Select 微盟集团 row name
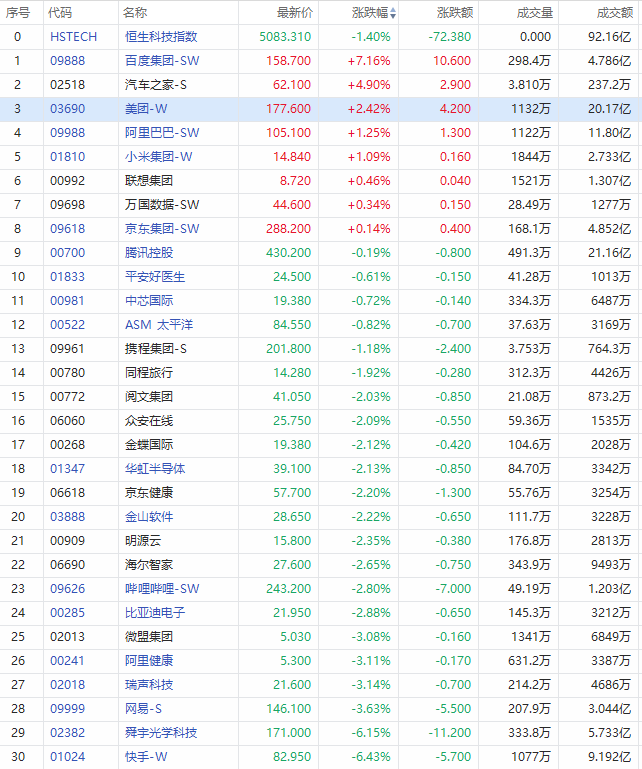Image resolution: width=642 pixels, height=769 pixels. point(149,638)
